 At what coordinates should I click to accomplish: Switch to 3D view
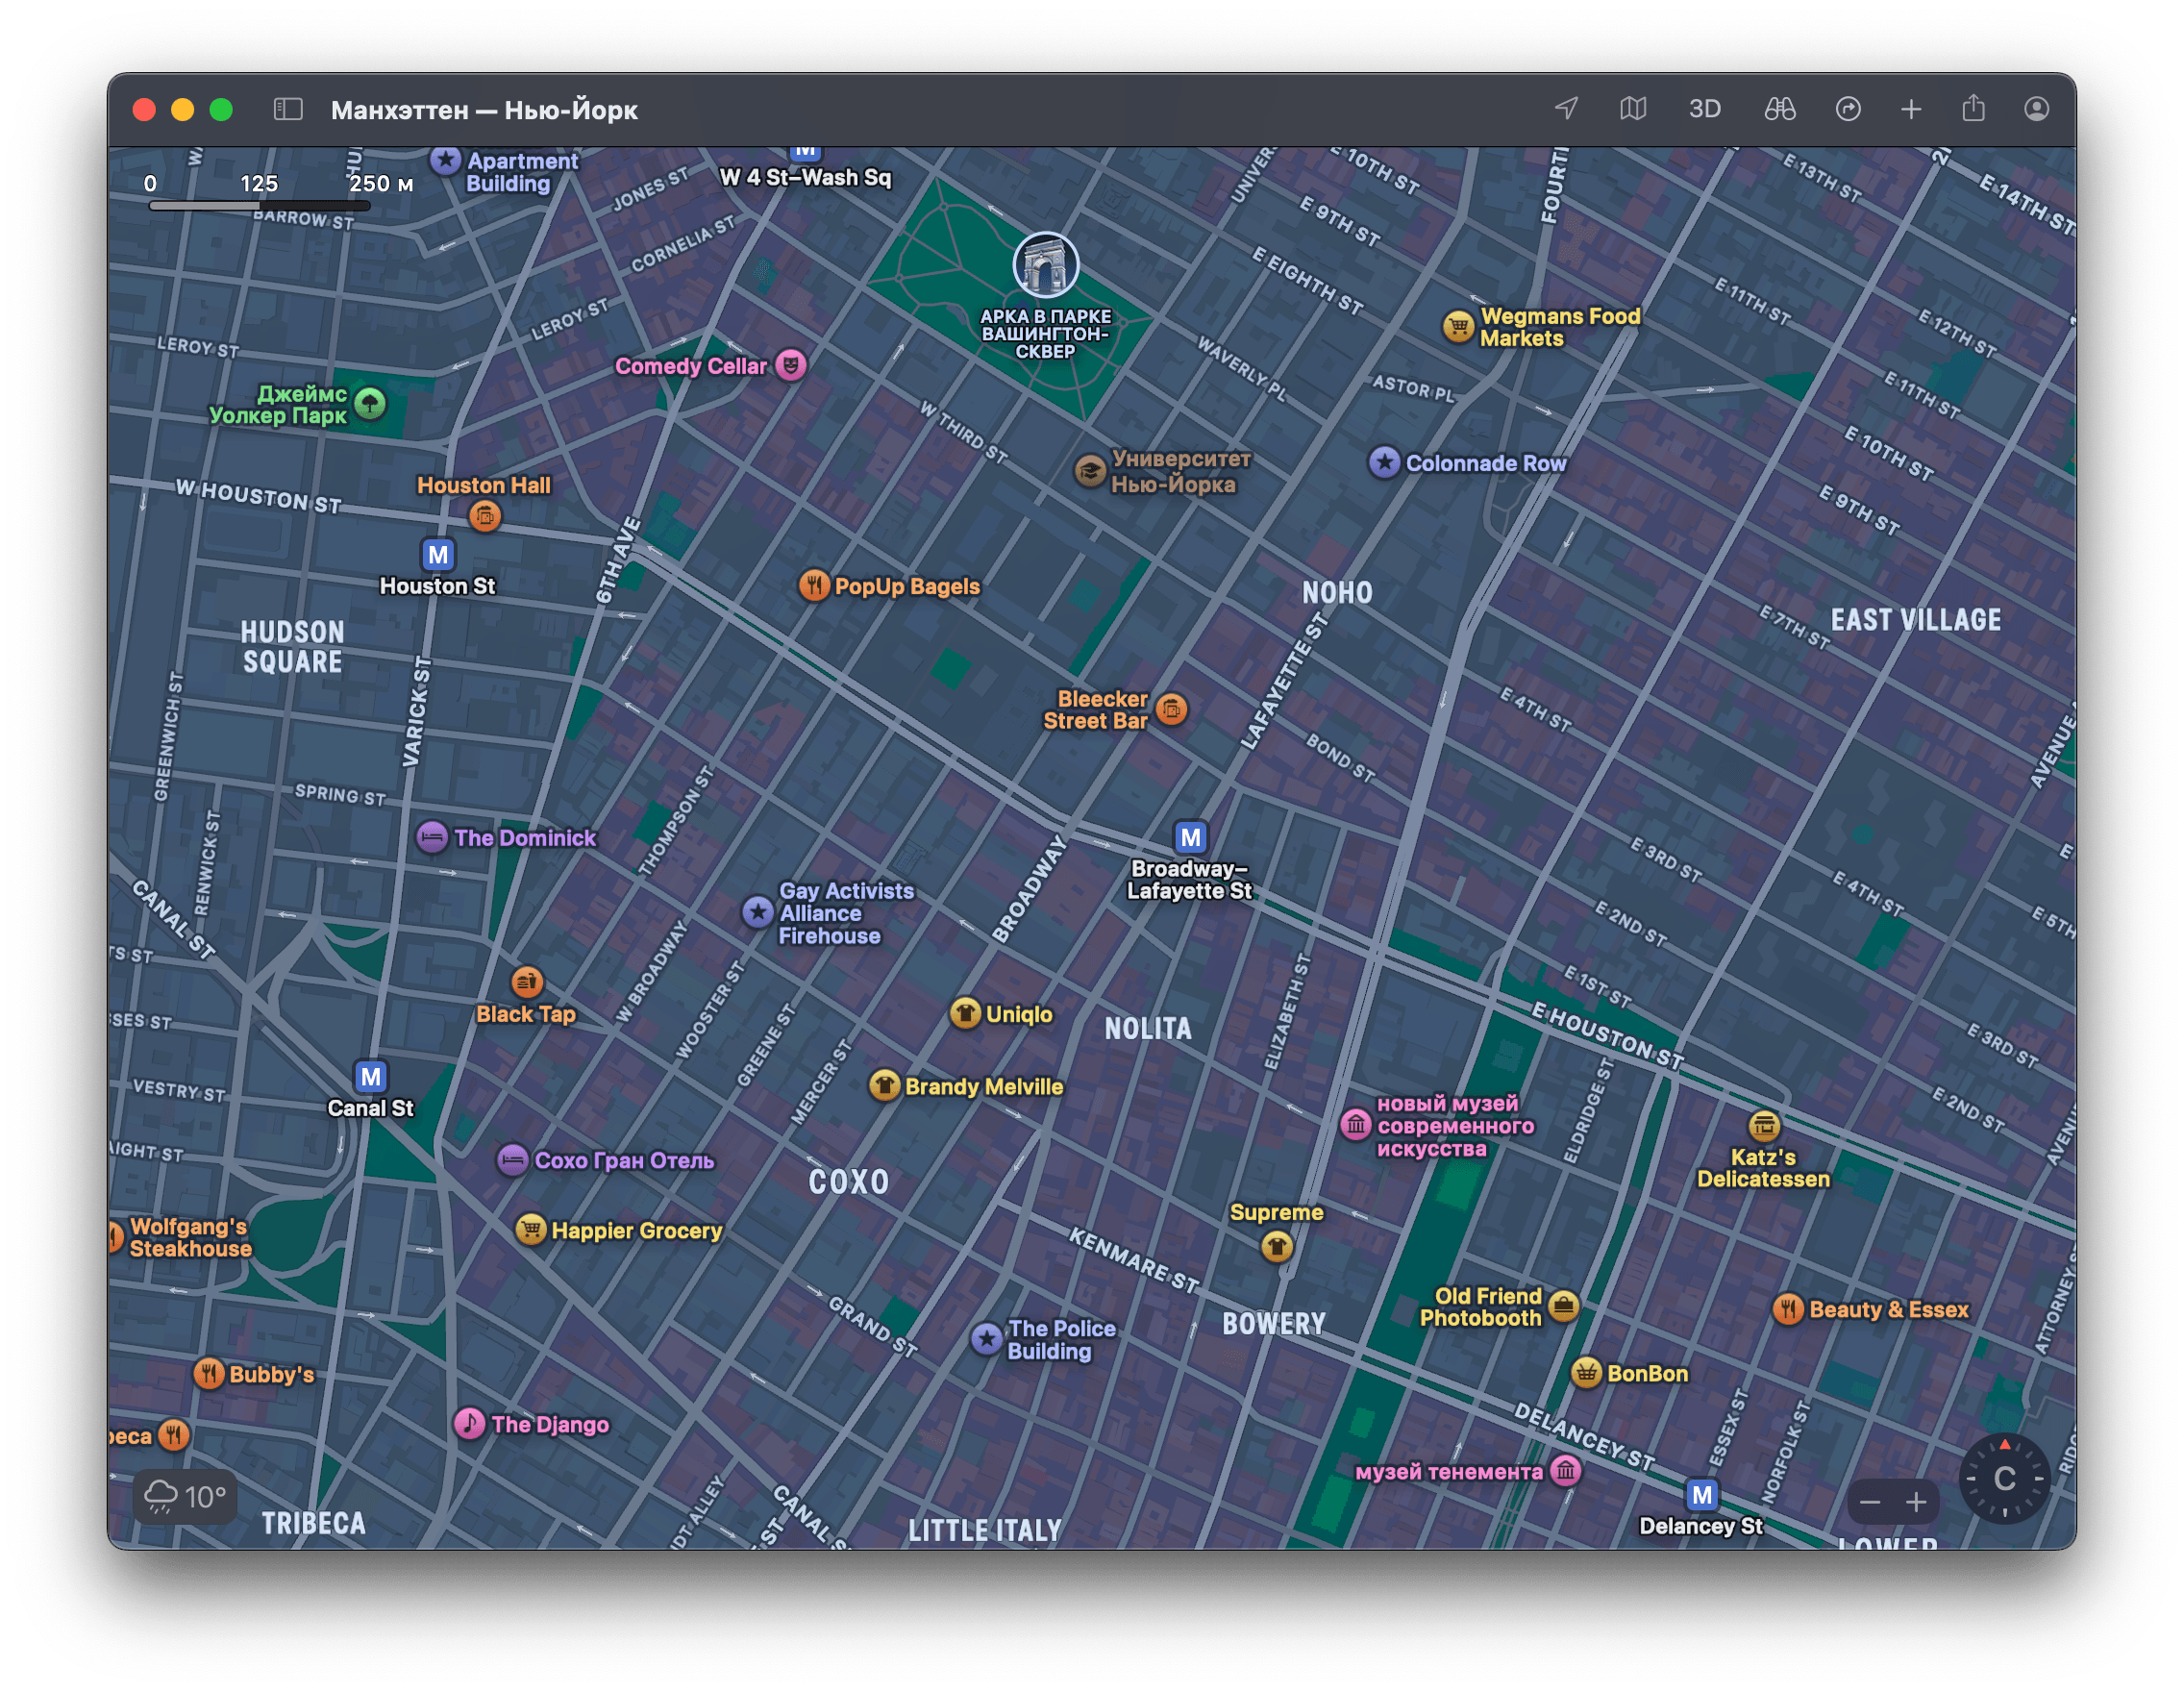coord(1705,108)
